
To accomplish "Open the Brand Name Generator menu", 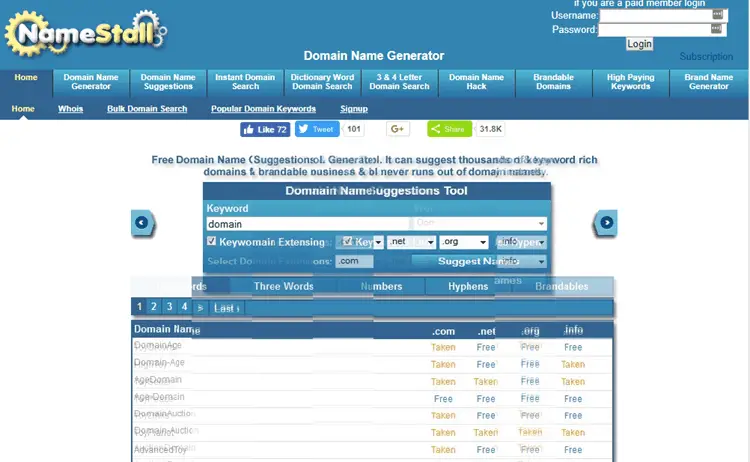I will 708,82.
